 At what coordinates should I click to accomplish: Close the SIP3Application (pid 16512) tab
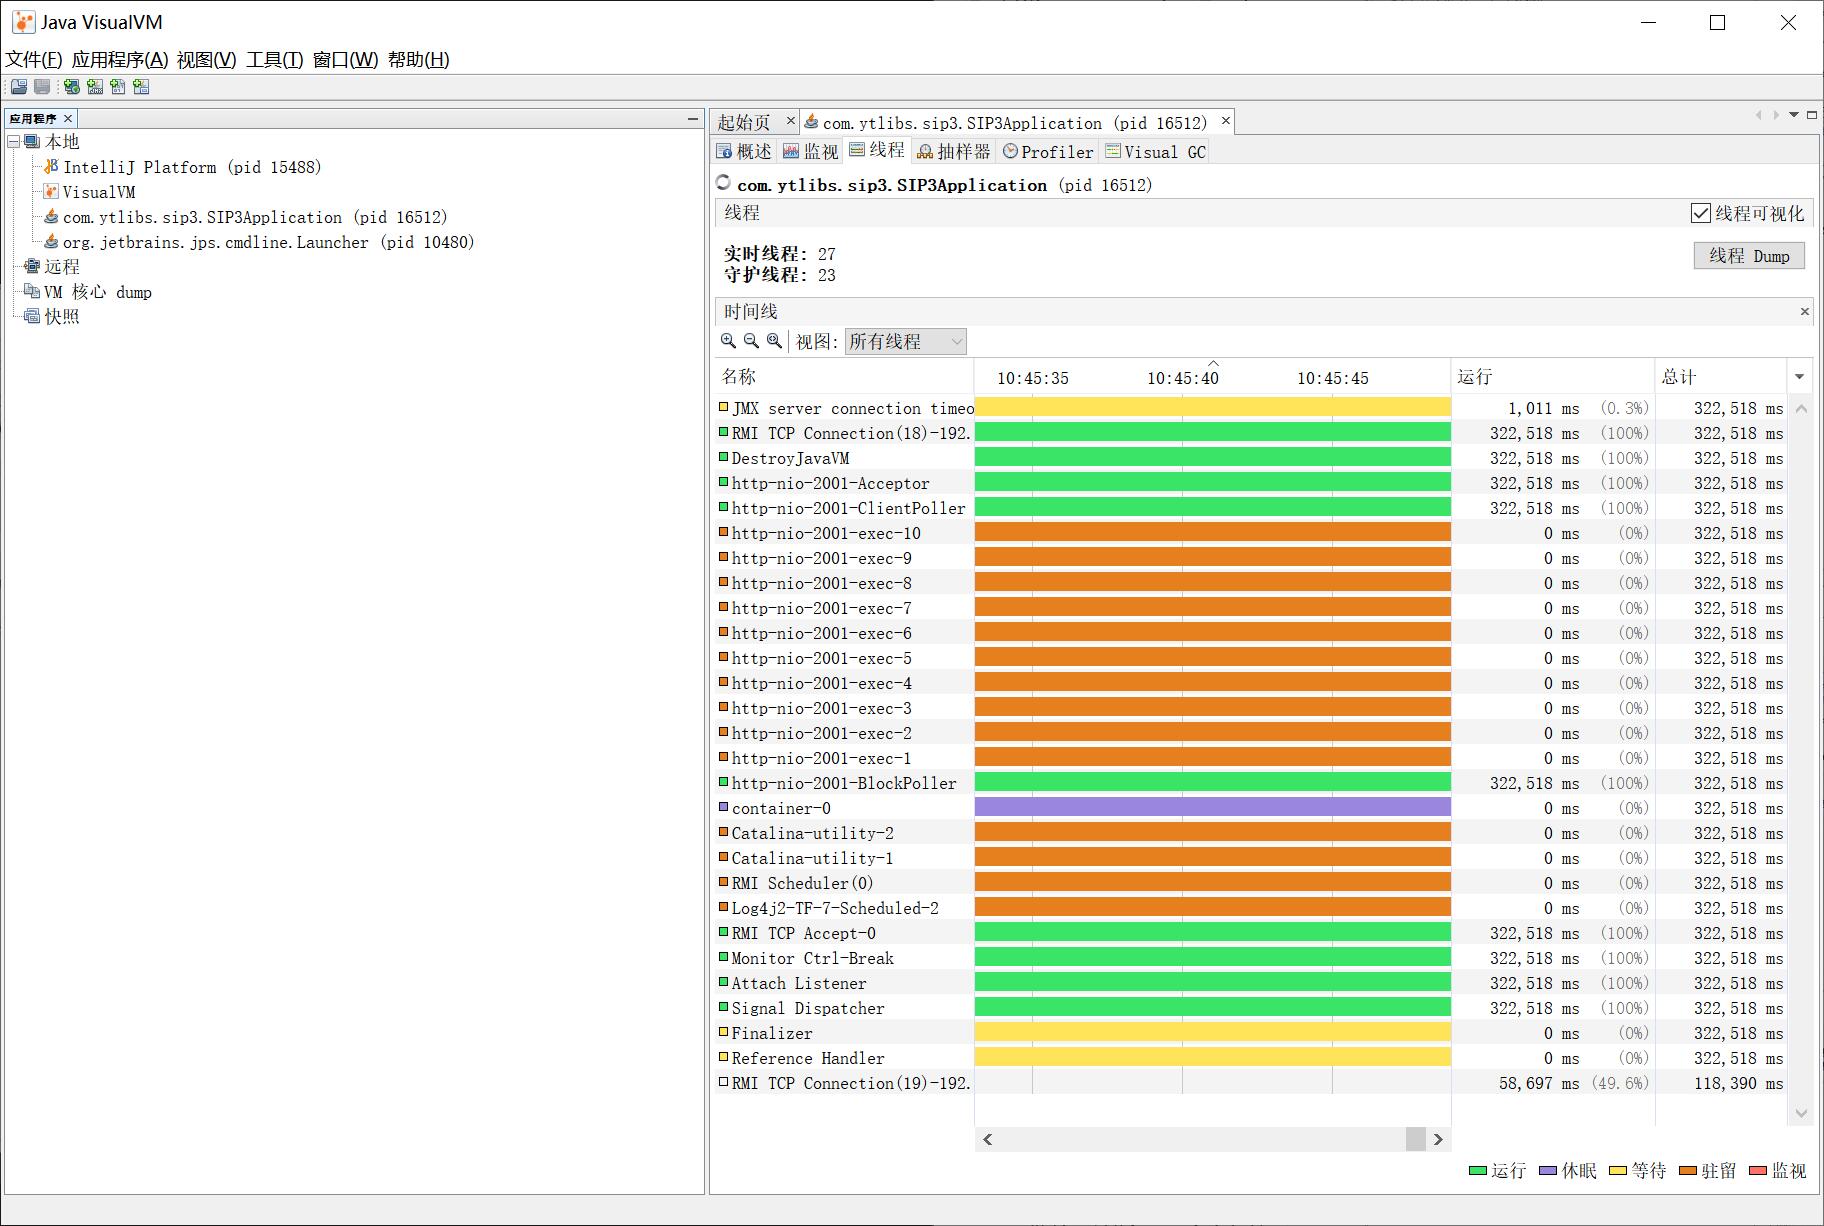click(1225, 121)
